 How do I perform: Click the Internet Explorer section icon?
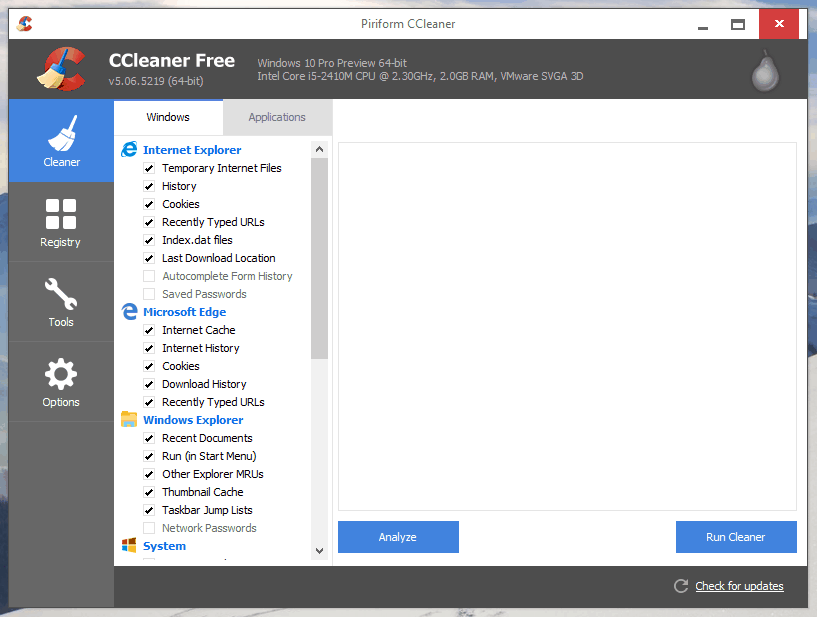coord(129,150)
